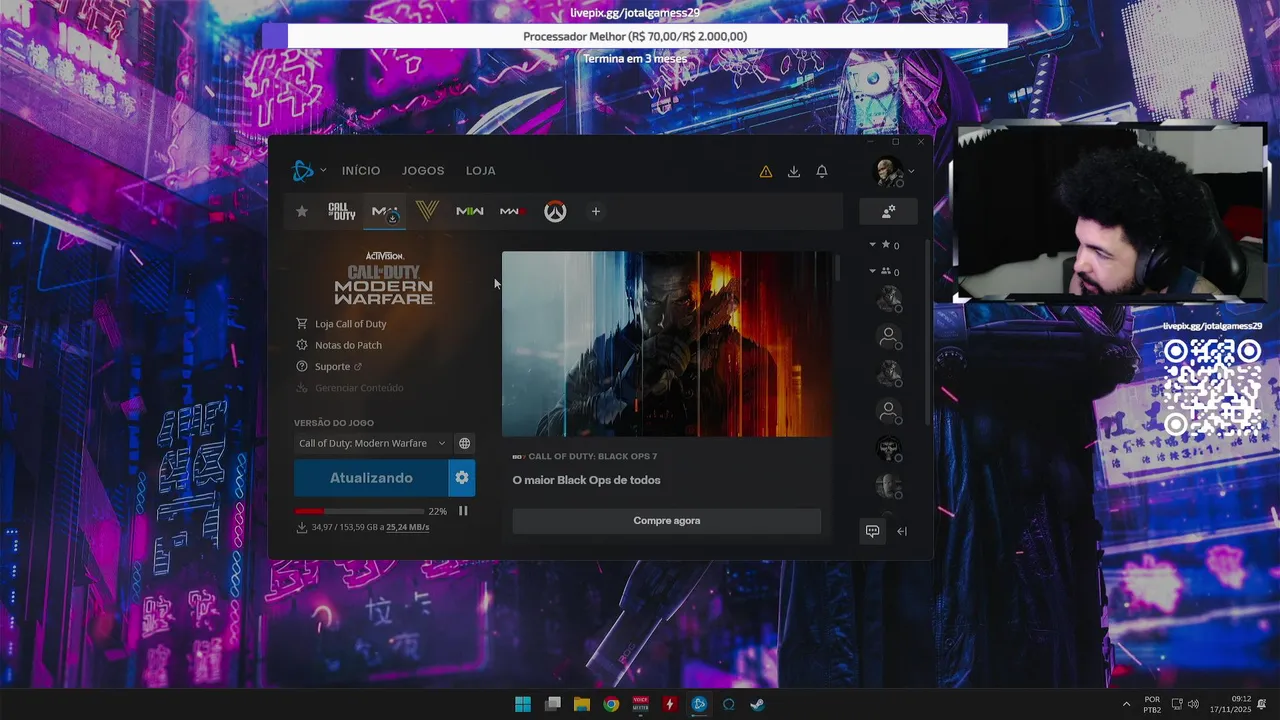
Task: Open the chat bubble icon
Action: click(x=872, y=531)
